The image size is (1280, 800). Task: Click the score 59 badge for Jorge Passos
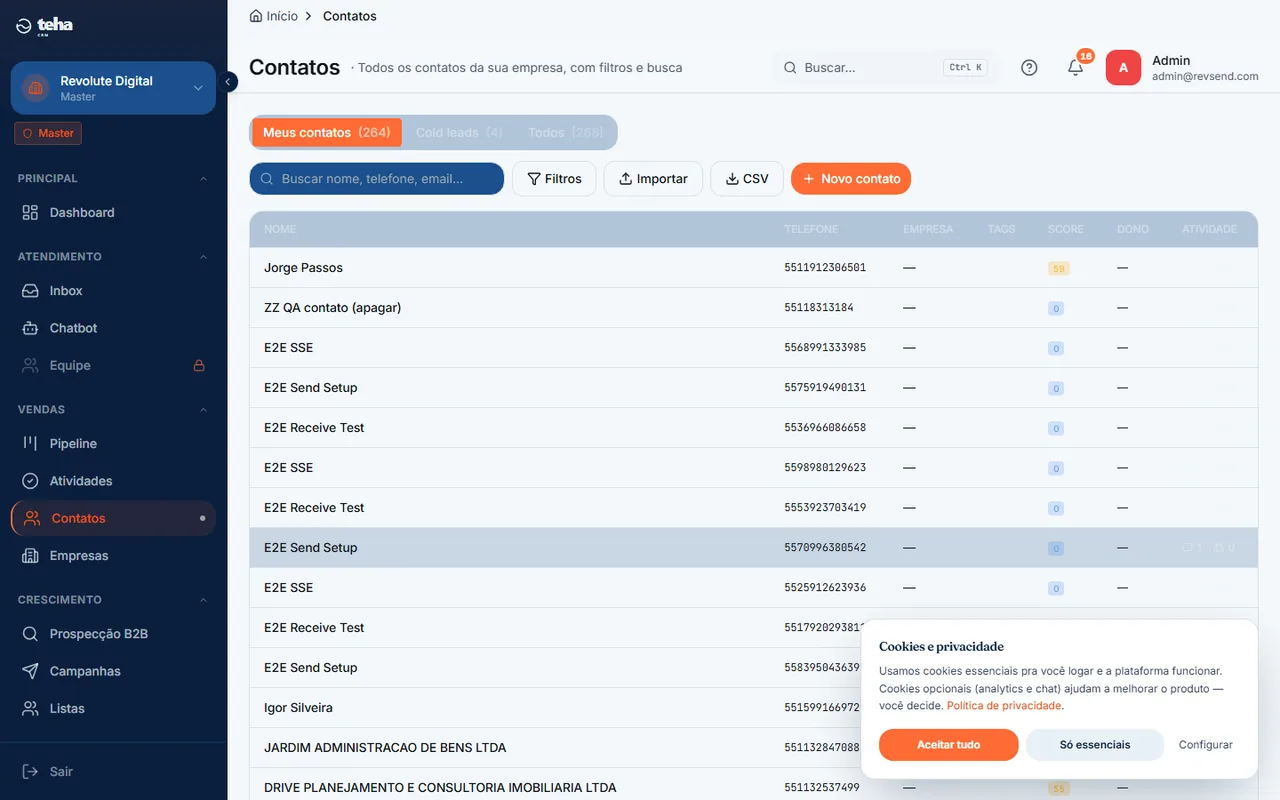point(1058,269)
